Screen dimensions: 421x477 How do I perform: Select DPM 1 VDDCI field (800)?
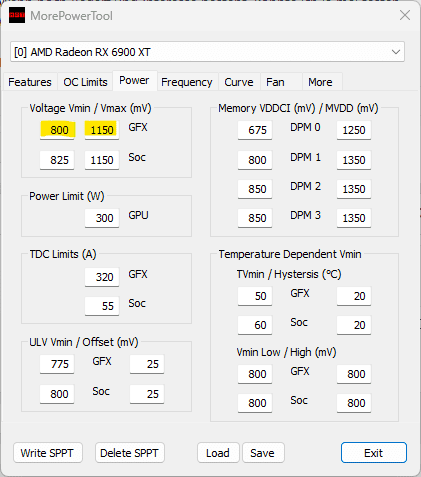(x=255, y=160)
